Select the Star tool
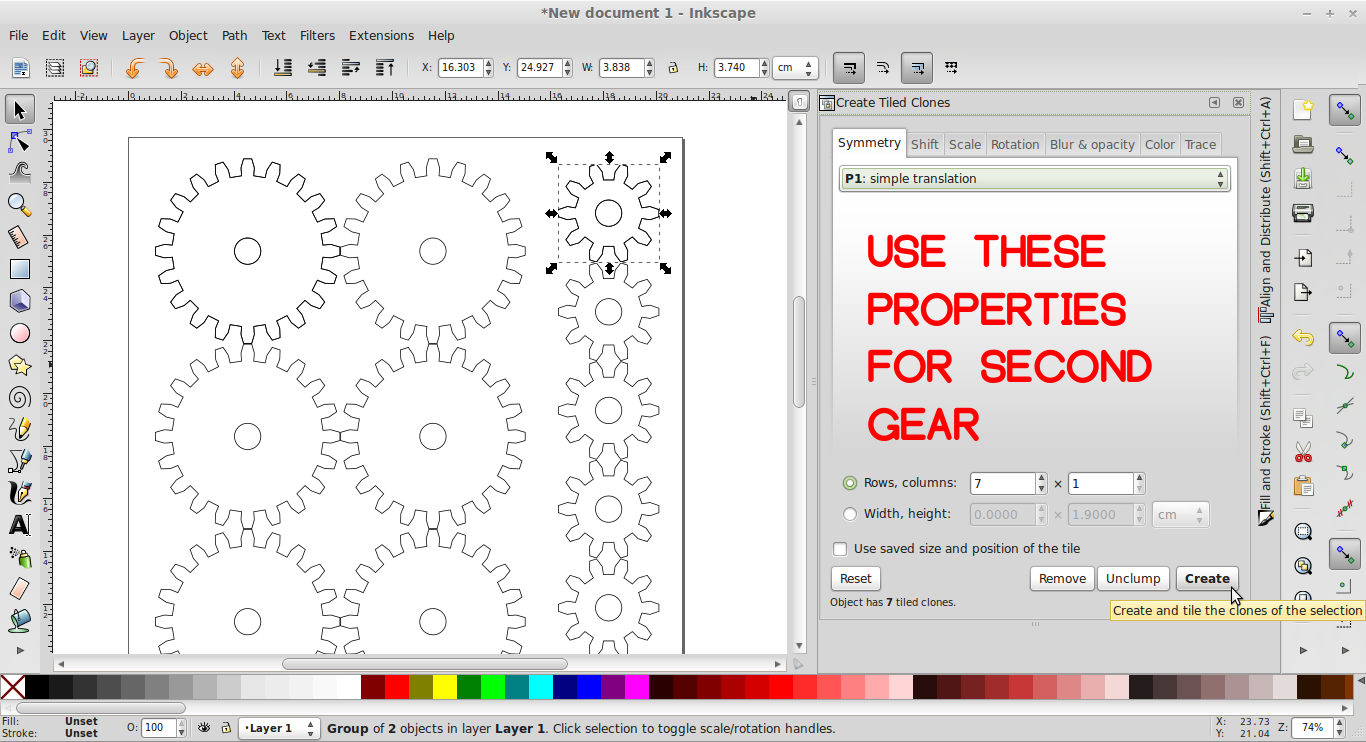The height and width of the screenshot is (742, 1366). (19, 364)
